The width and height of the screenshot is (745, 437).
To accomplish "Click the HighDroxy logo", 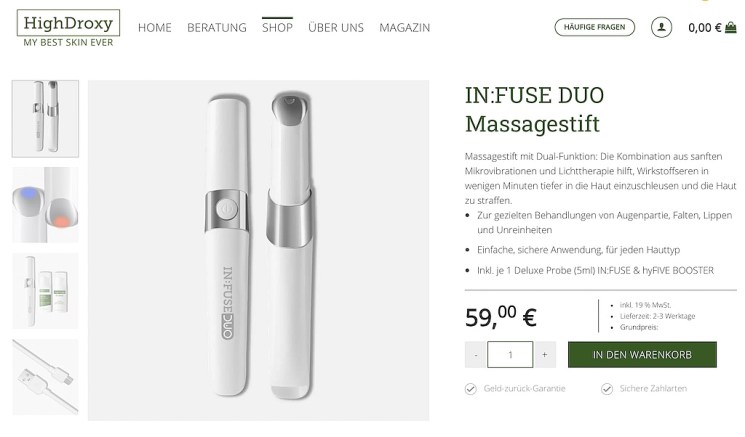I will click(x=68, y=28).
